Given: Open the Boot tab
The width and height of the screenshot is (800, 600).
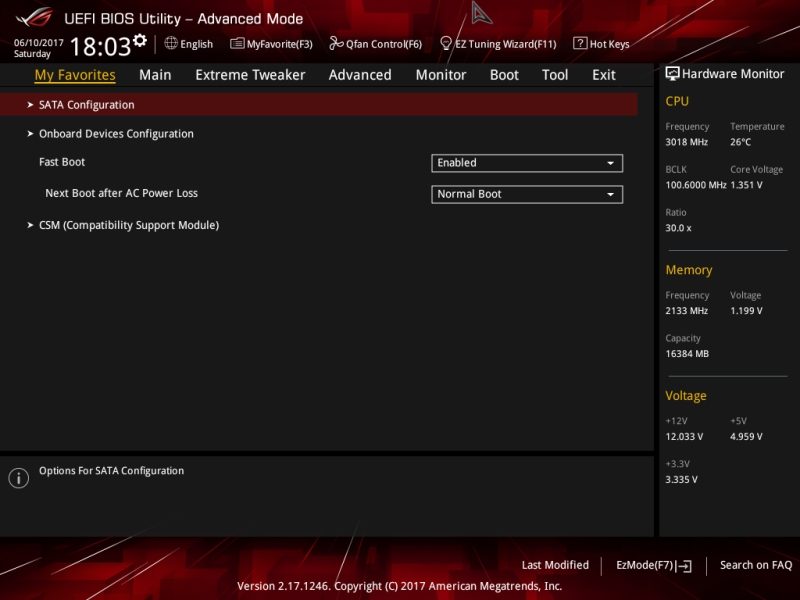Looking at the screenshot, I should point(504,75).
